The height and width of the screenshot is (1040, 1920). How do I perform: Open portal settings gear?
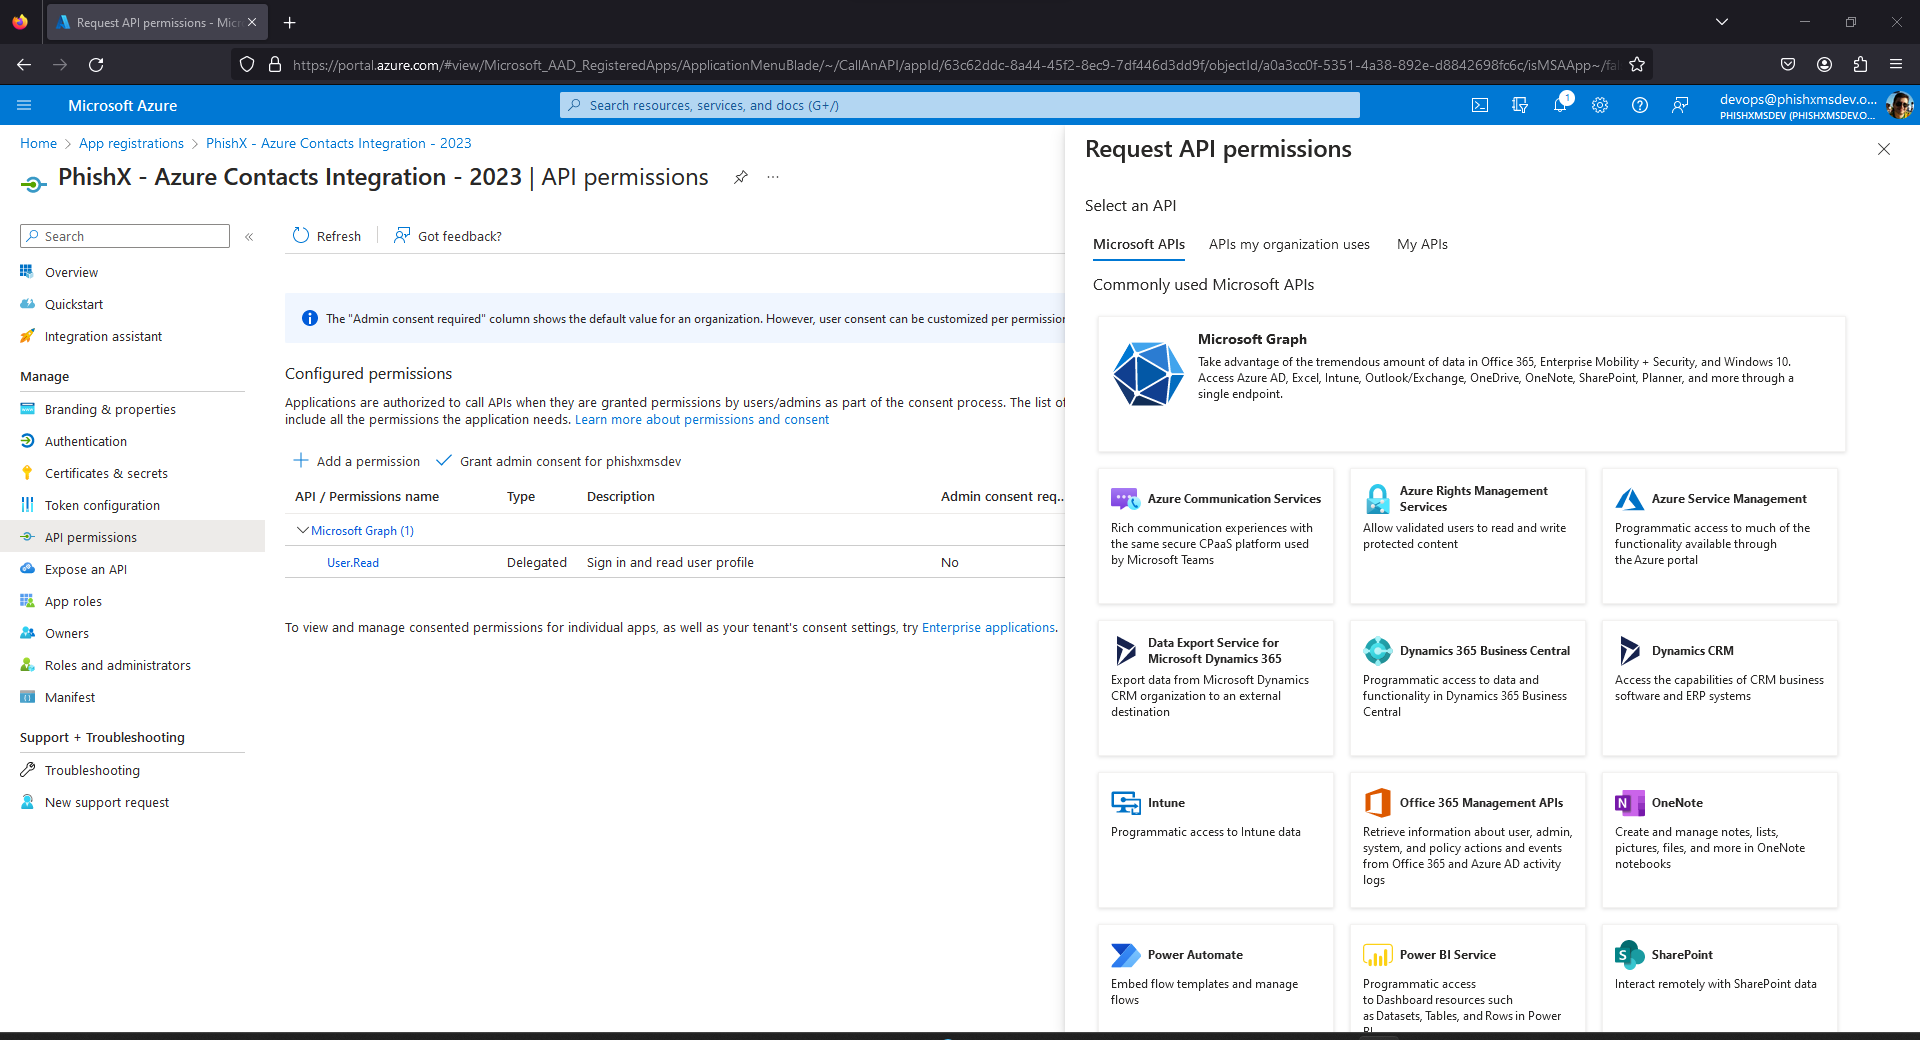(x=1600, y=105)
